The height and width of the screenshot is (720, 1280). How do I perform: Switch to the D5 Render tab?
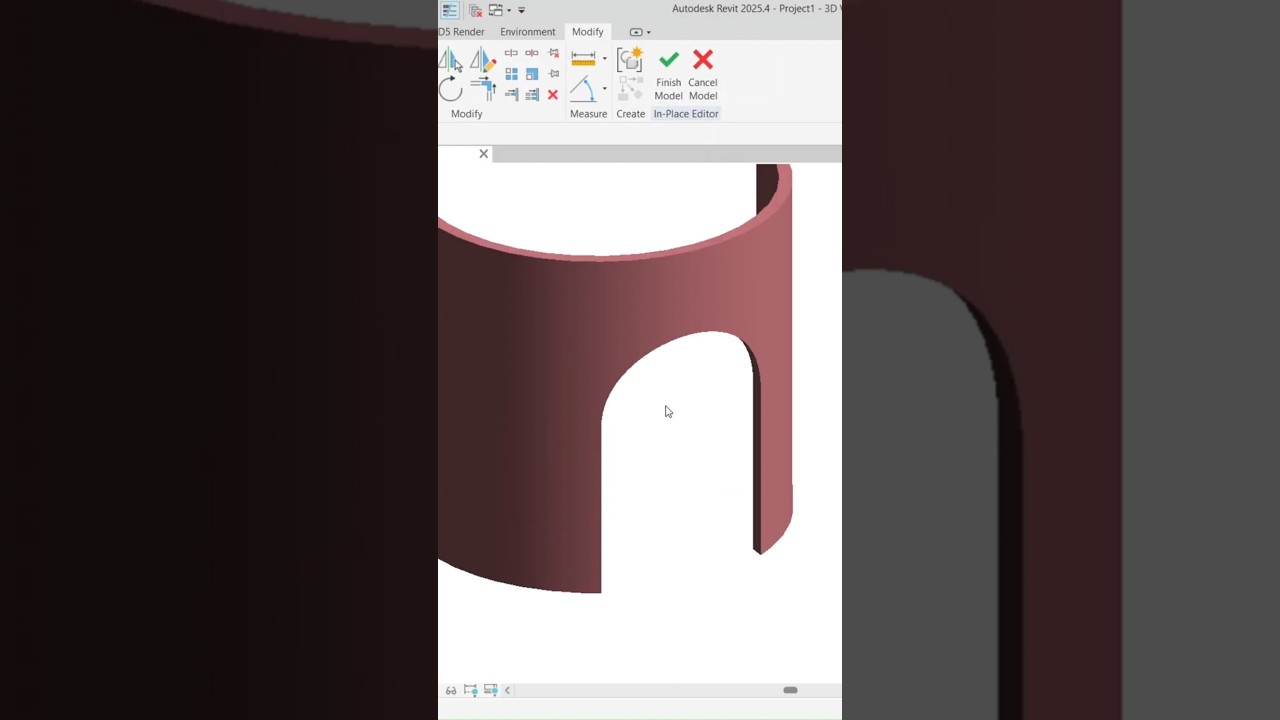point(461,32)
